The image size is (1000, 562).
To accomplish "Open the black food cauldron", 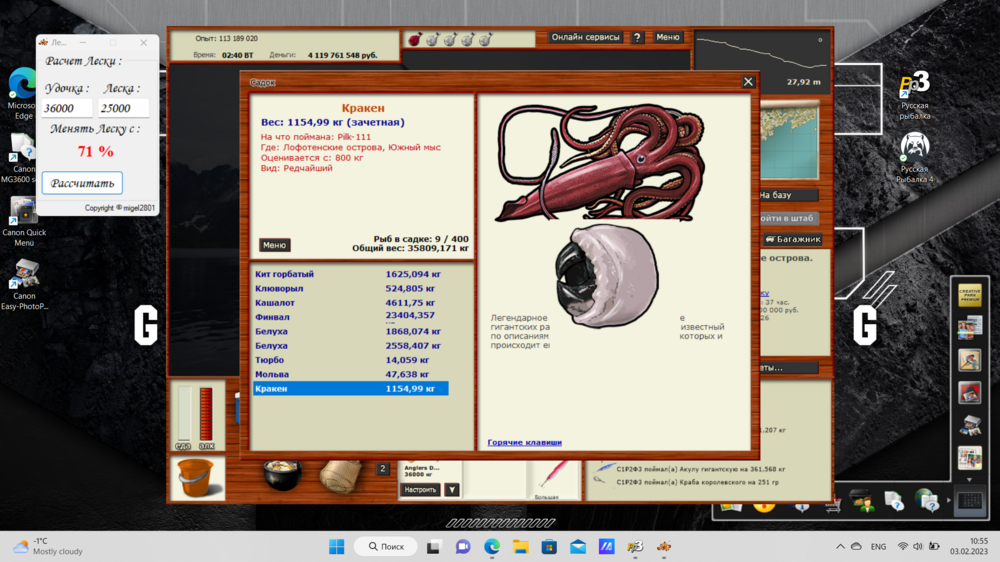I will point(281,475).
